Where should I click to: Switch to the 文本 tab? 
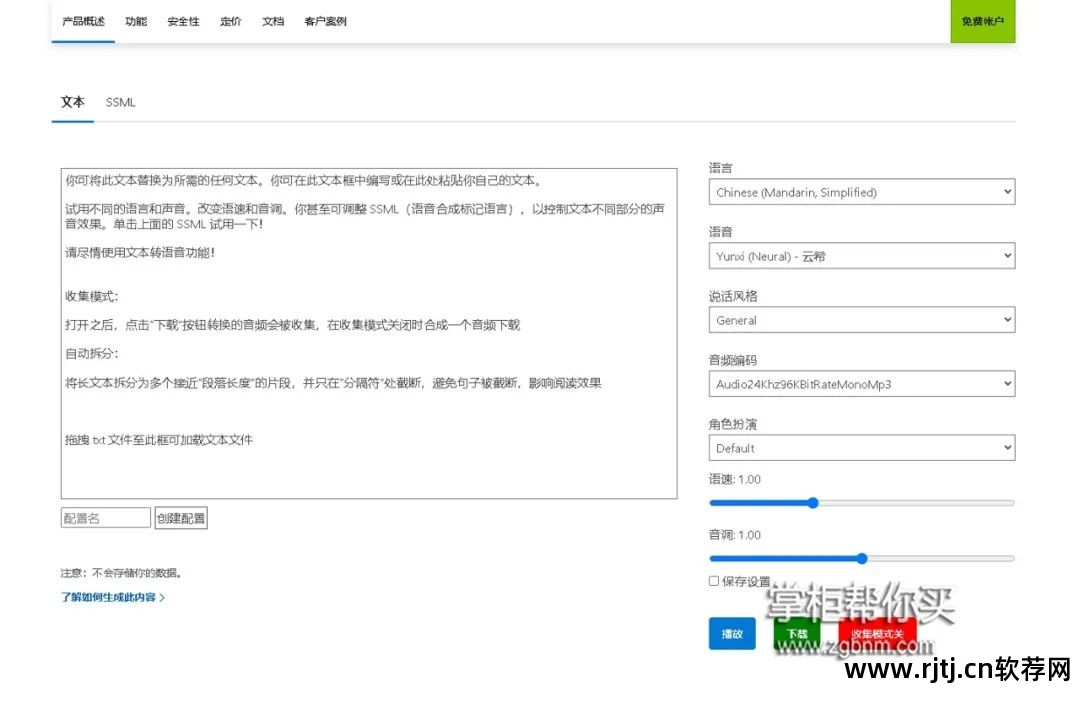tap(72, 102)
